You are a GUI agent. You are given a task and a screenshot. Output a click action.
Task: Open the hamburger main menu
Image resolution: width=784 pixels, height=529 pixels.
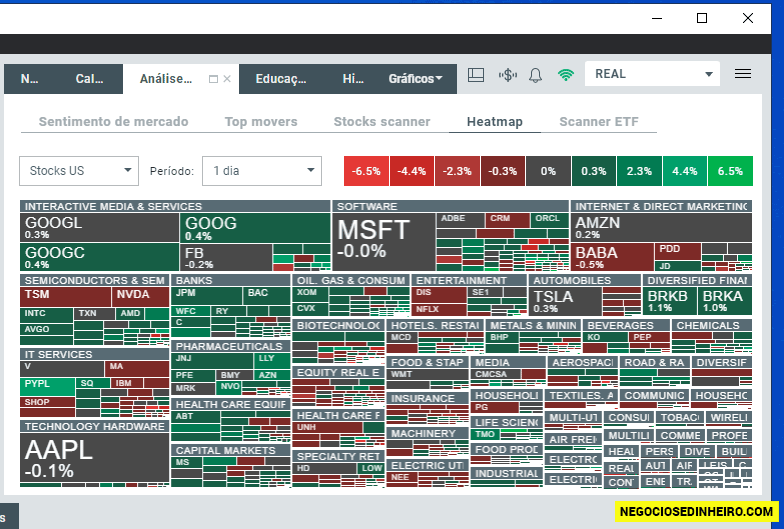[743, 74]
